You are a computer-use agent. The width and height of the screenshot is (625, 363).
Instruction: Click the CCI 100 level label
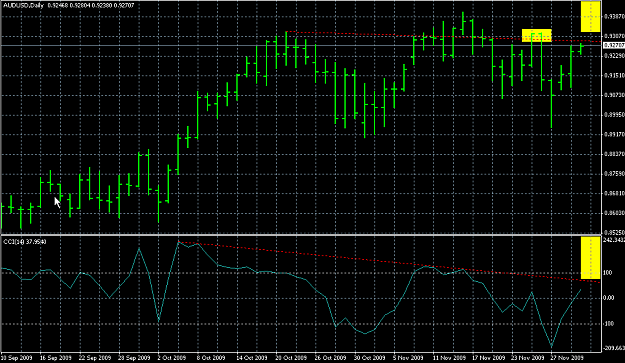point(608,273)
